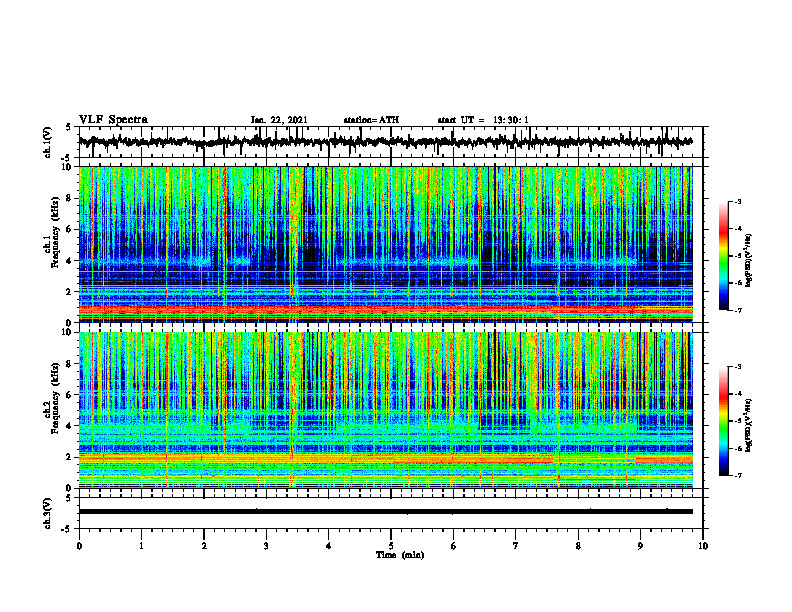Click the ch.1 voltage waveform trace
The image size is (792, 612).
(385, 142)
